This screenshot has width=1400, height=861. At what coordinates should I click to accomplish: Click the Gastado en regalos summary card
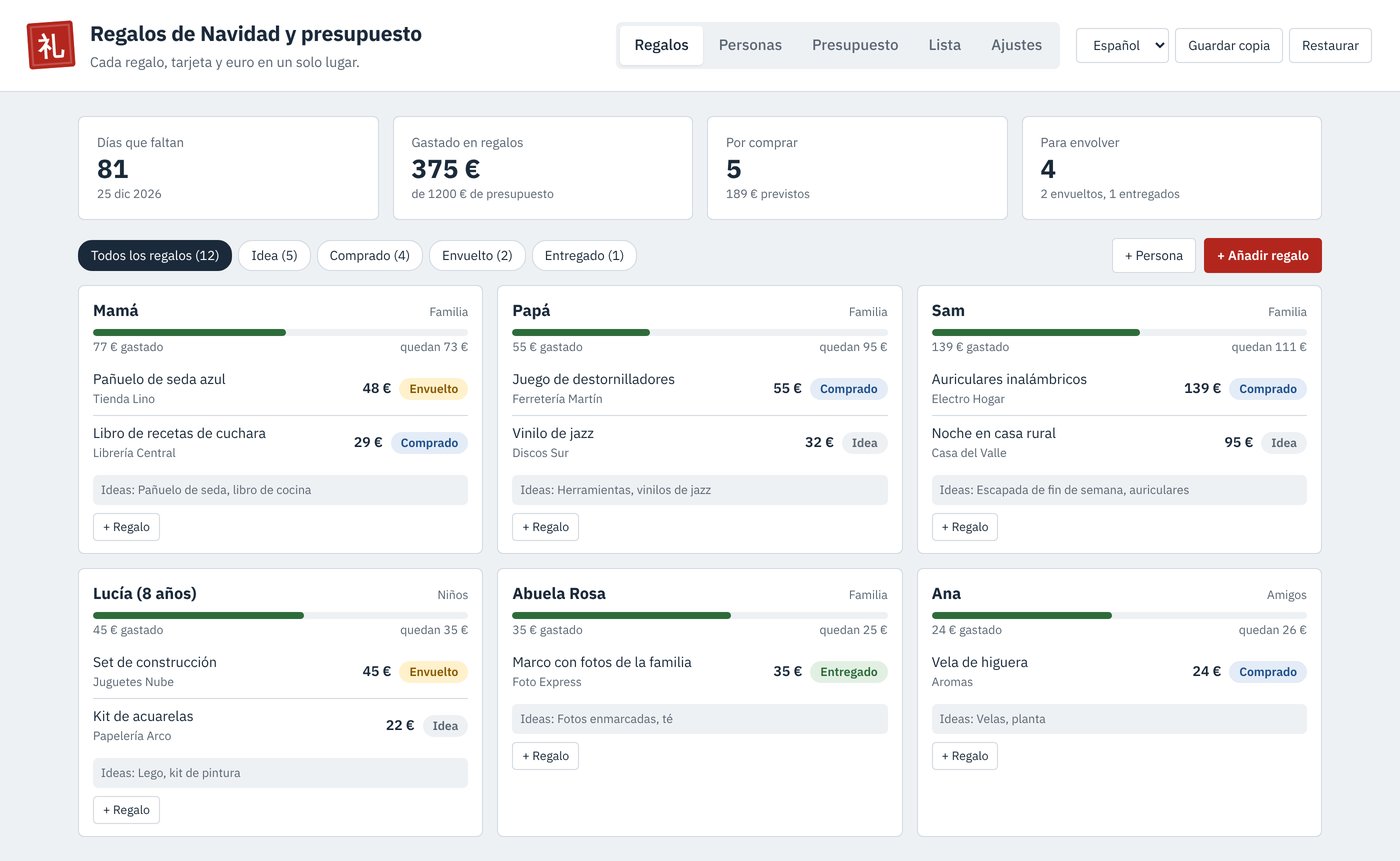pos(543,168)
